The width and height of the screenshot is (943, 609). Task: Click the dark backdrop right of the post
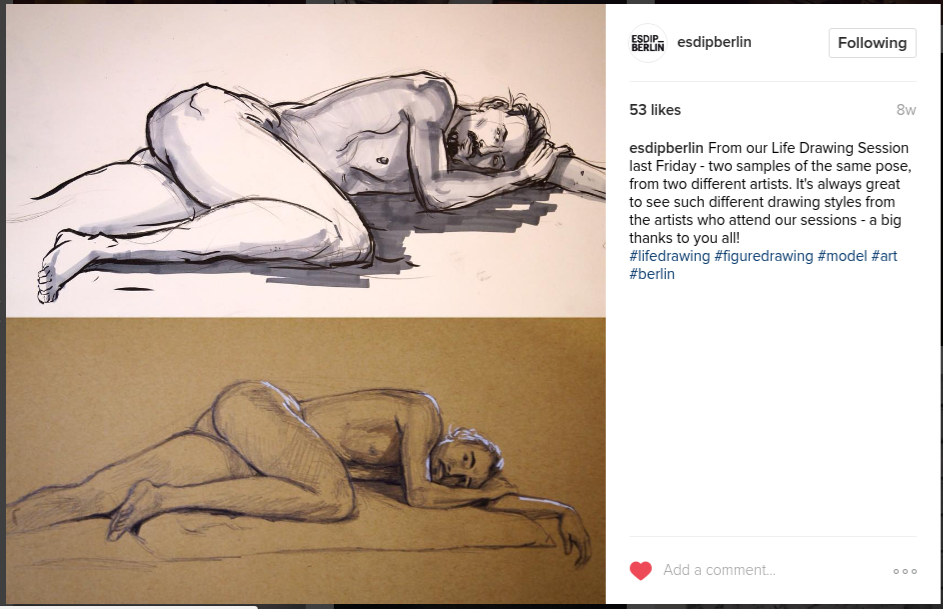point(940,301)
